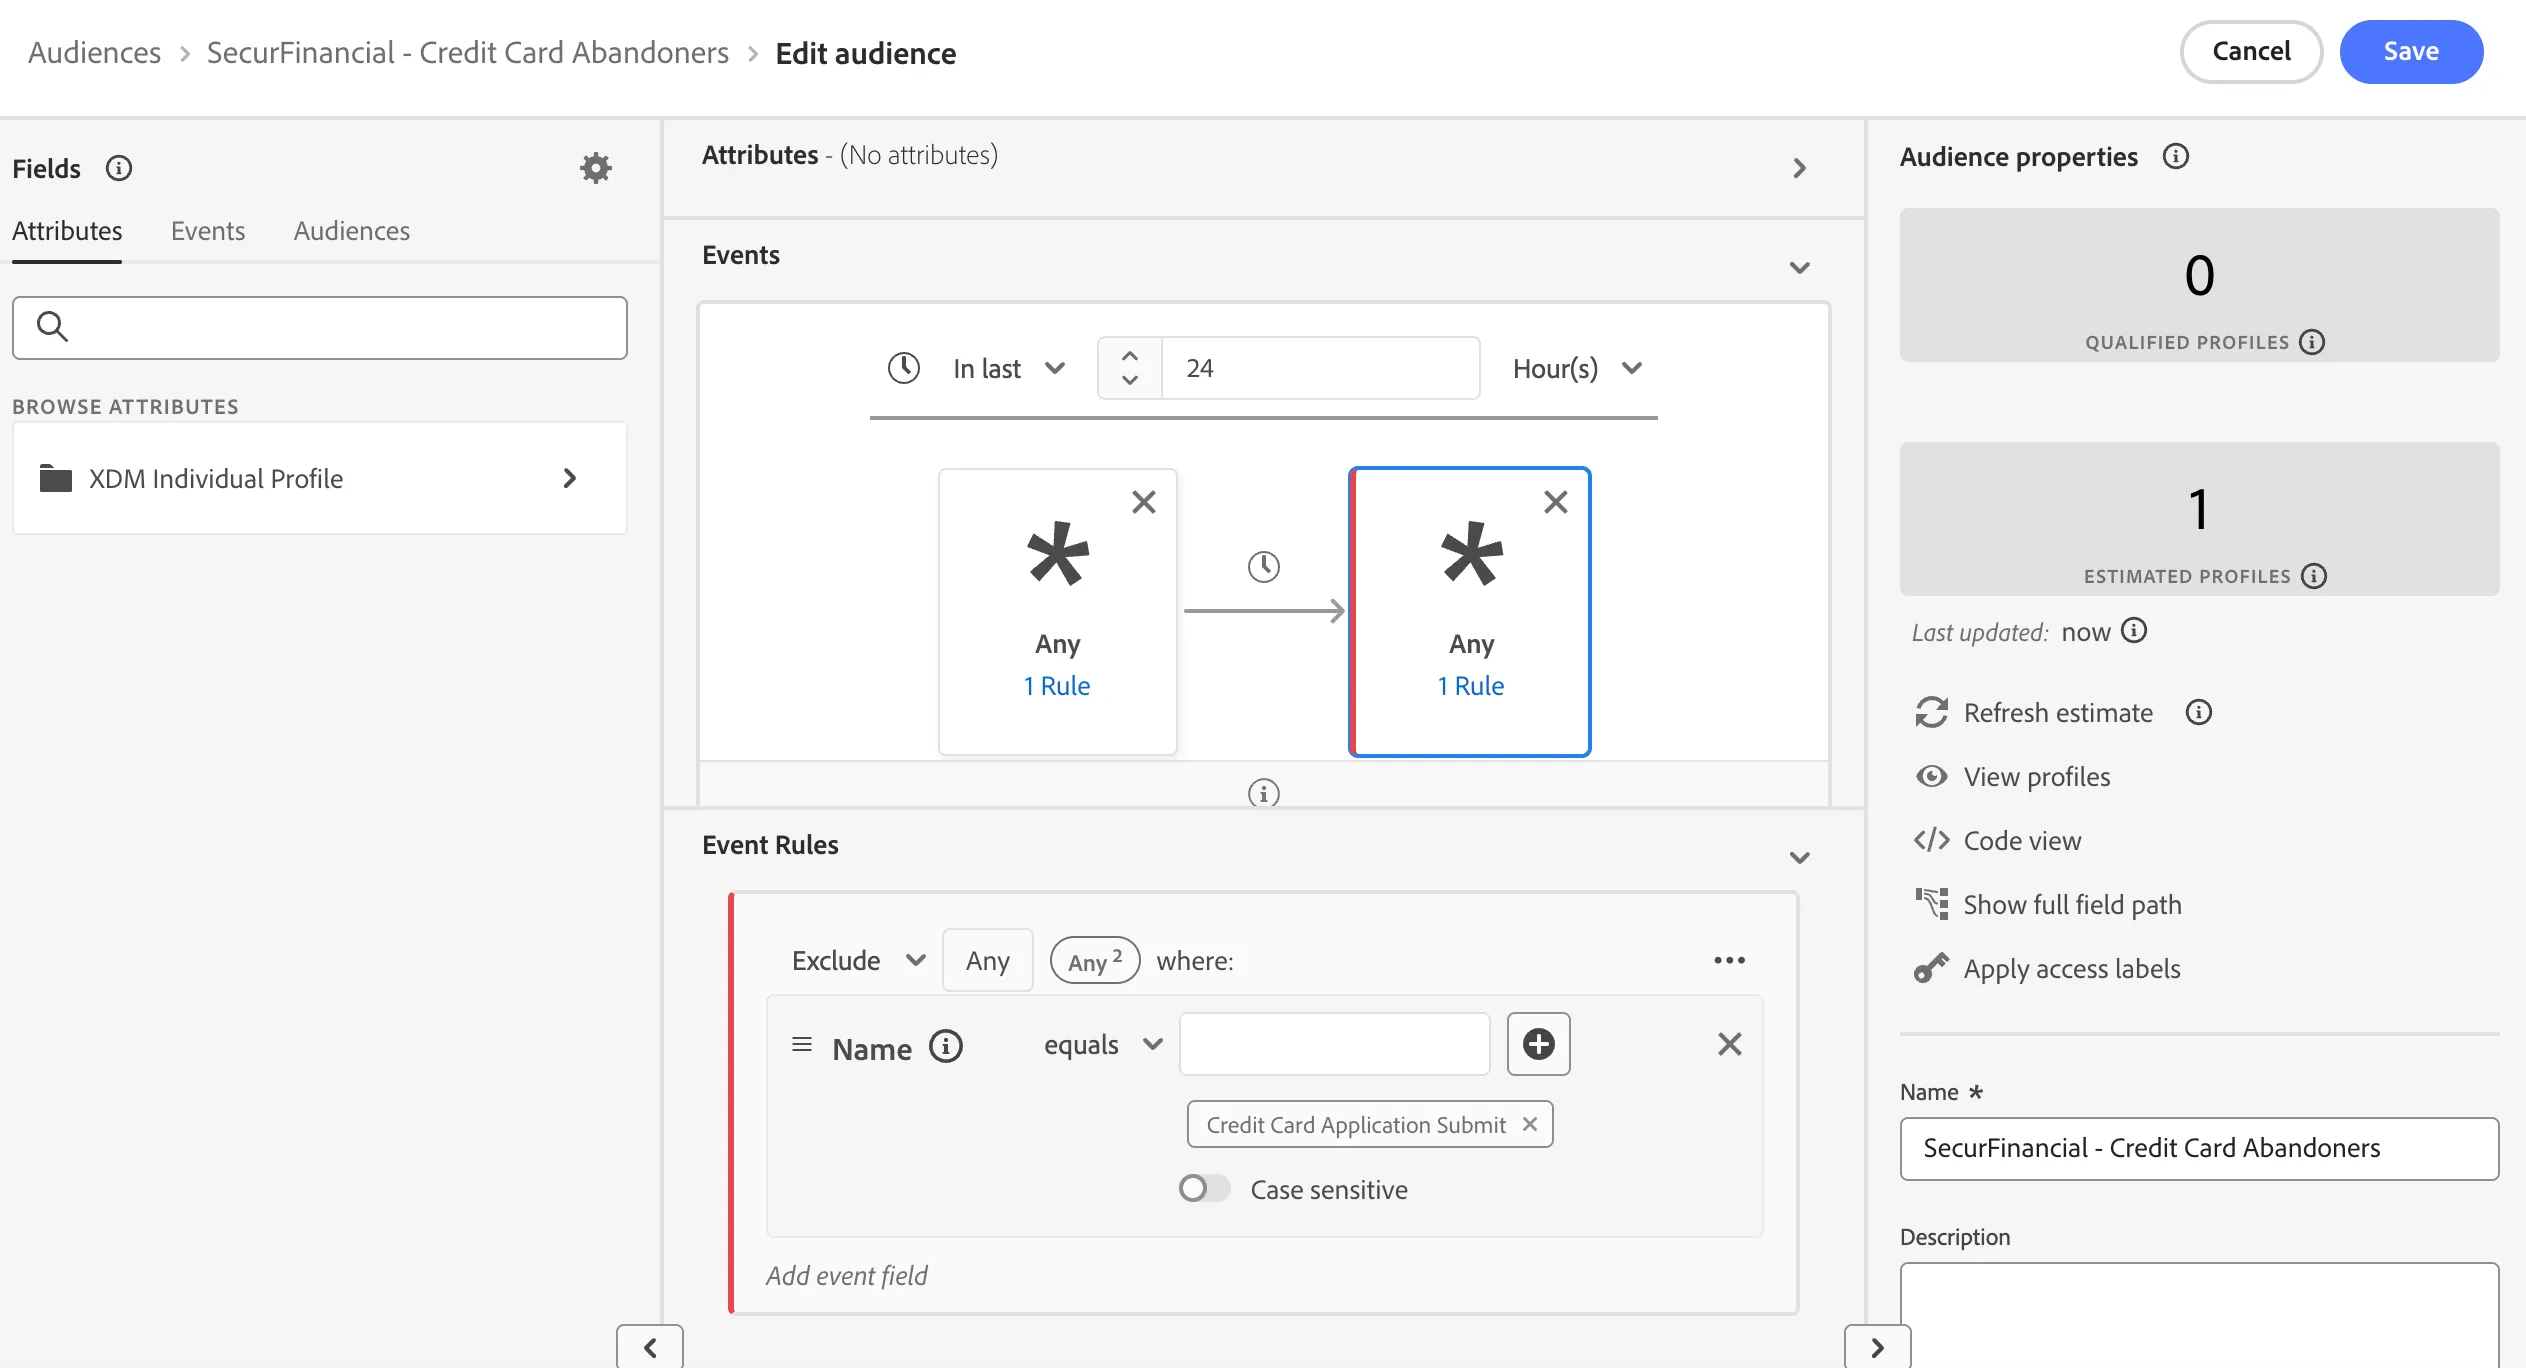Open View profiles eye icon

1931,777
